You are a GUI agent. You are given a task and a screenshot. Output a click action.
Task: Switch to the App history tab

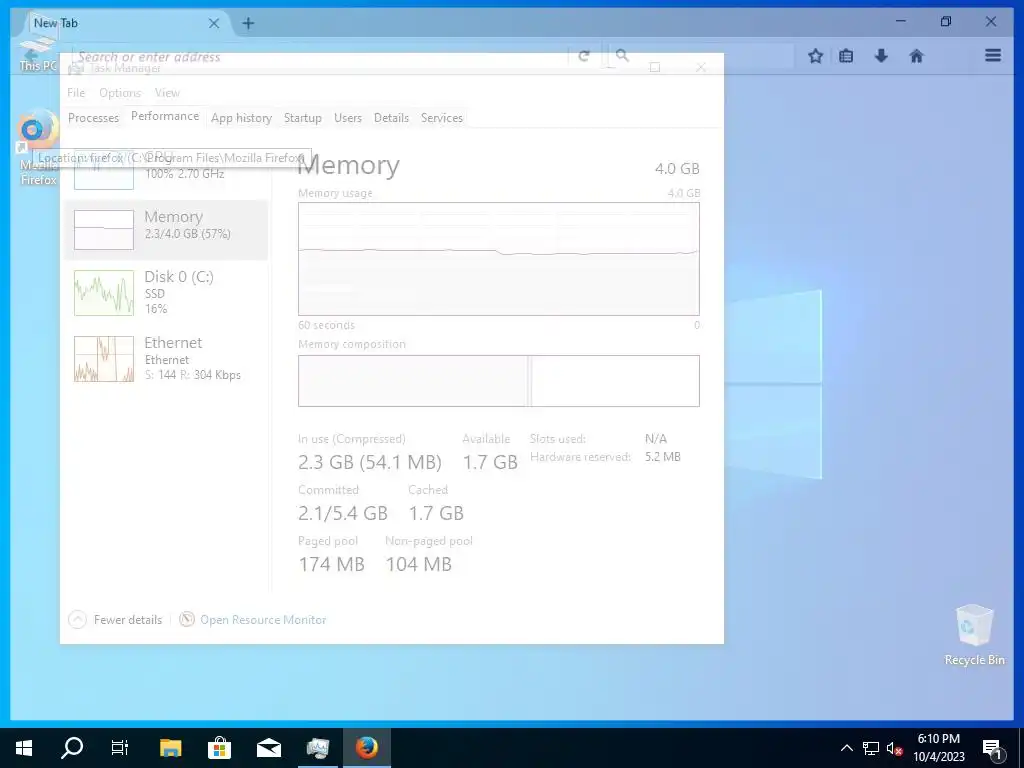coord(241,118)
